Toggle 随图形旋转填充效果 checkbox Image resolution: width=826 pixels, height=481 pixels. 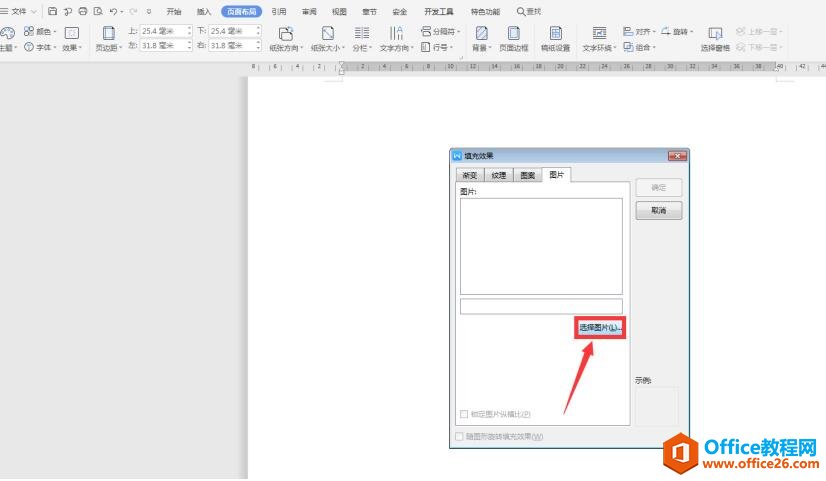tap(459, 437)
